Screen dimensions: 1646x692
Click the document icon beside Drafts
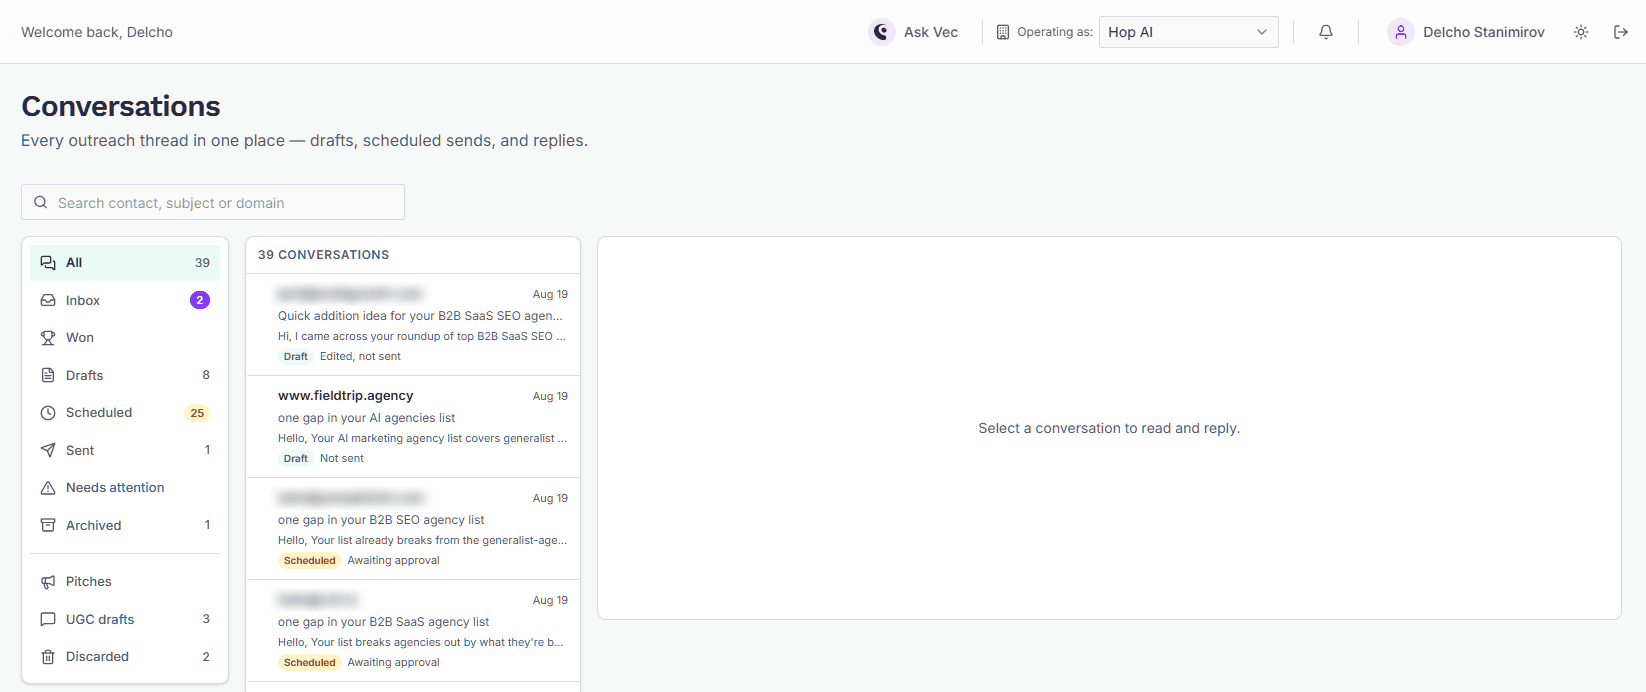[x=48, y=375]
